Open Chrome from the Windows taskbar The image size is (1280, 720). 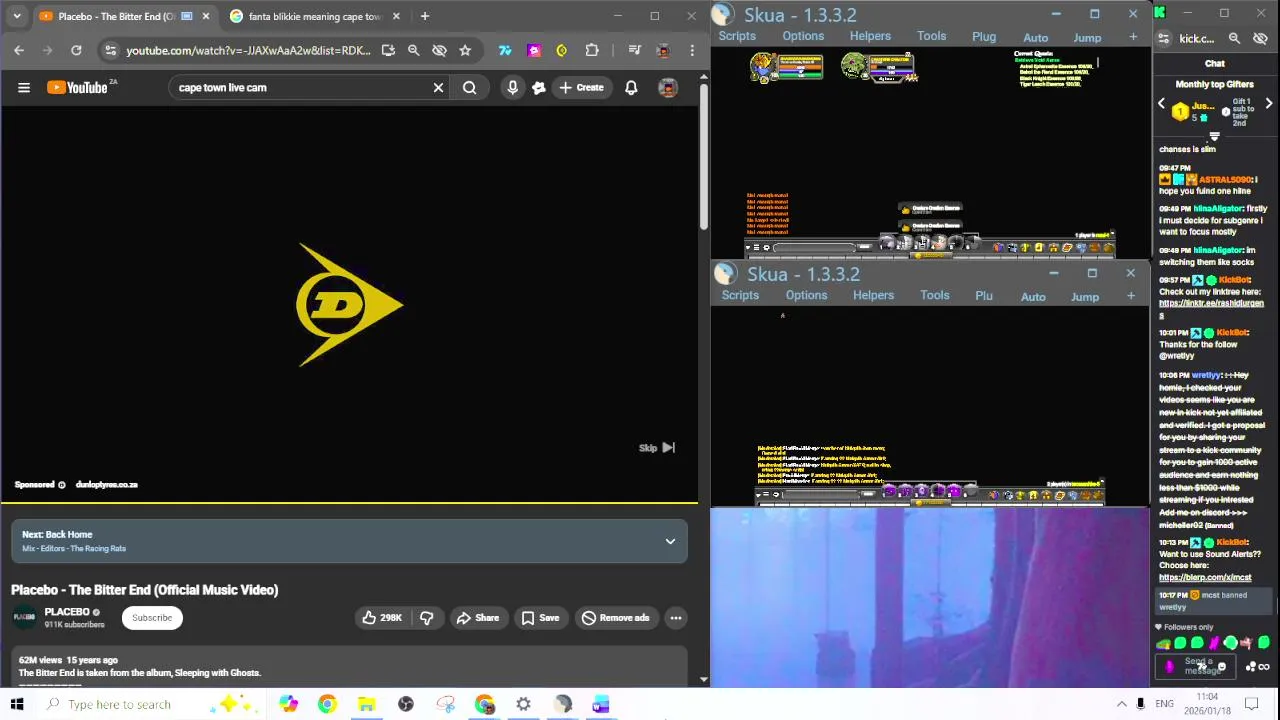[327, 704]
